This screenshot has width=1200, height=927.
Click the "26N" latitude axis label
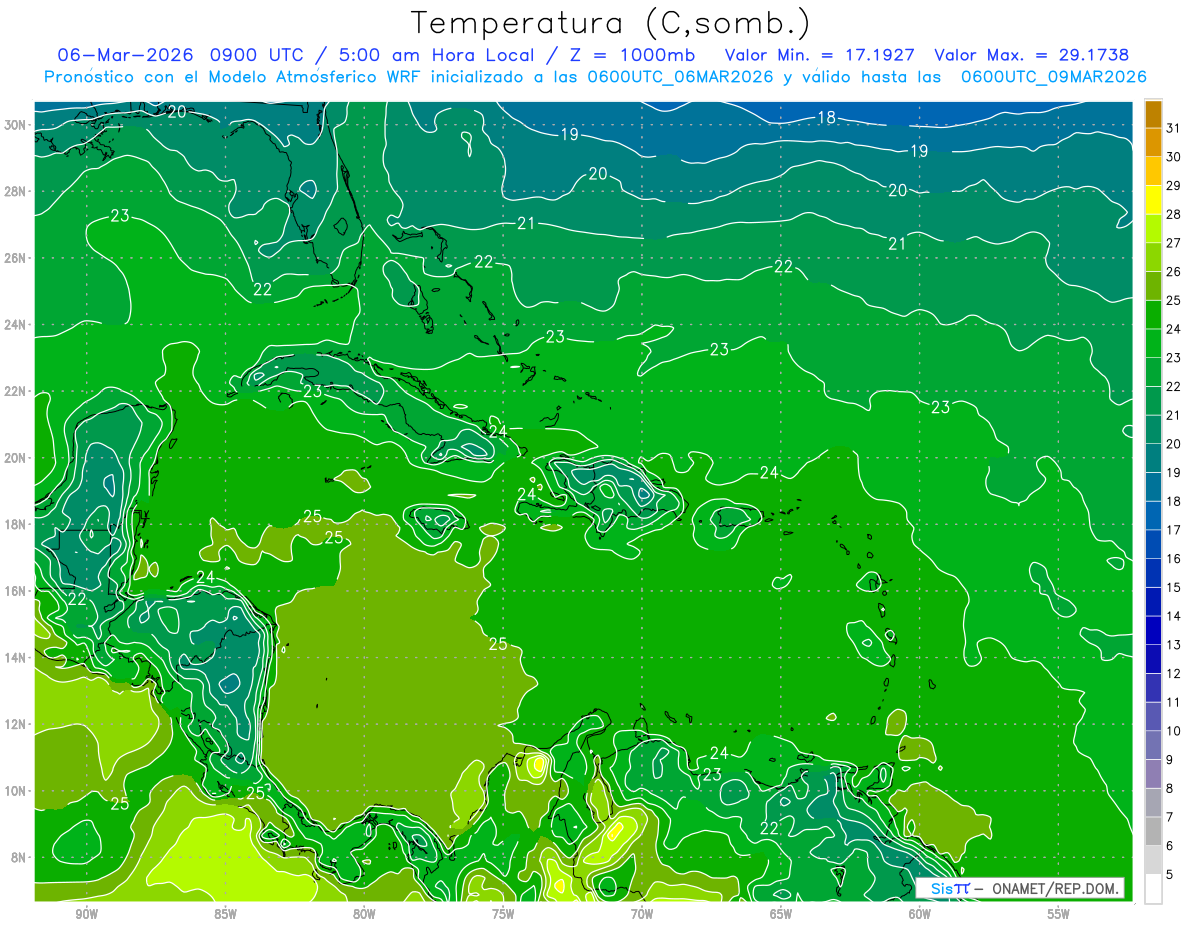[14, 258]
